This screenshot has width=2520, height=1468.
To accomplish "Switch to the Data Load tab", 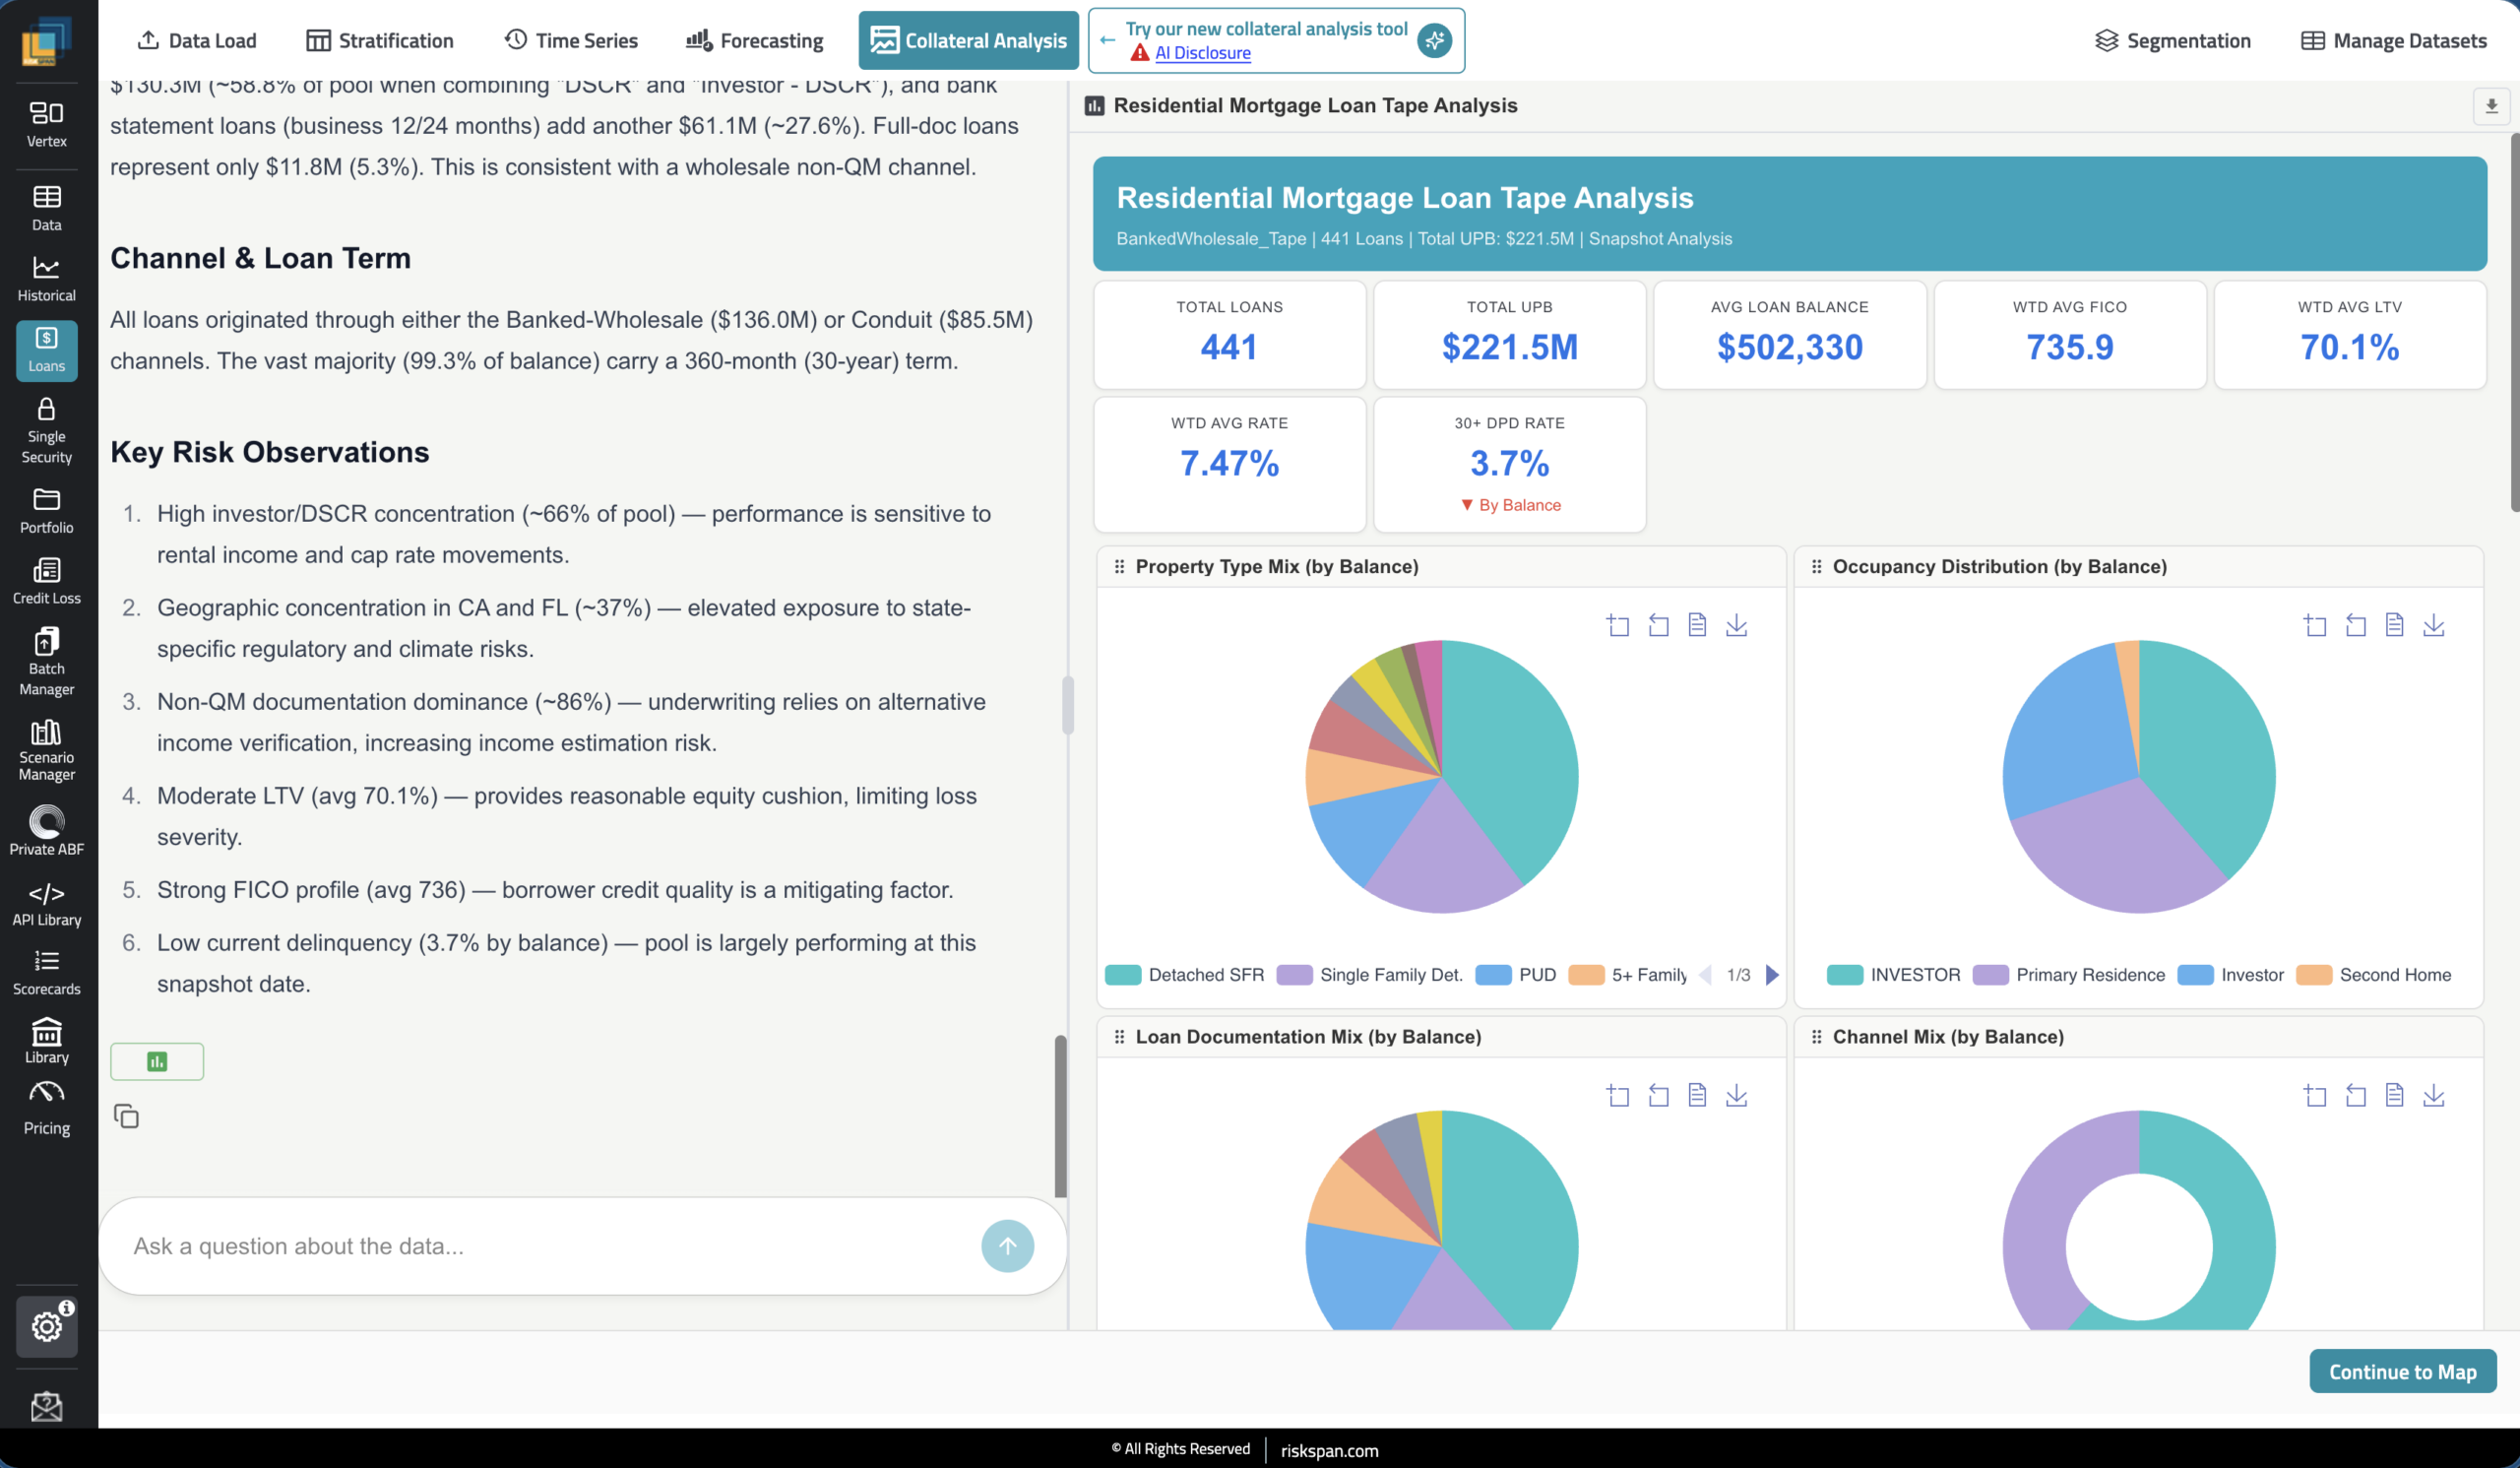I will tap(196, 40).
